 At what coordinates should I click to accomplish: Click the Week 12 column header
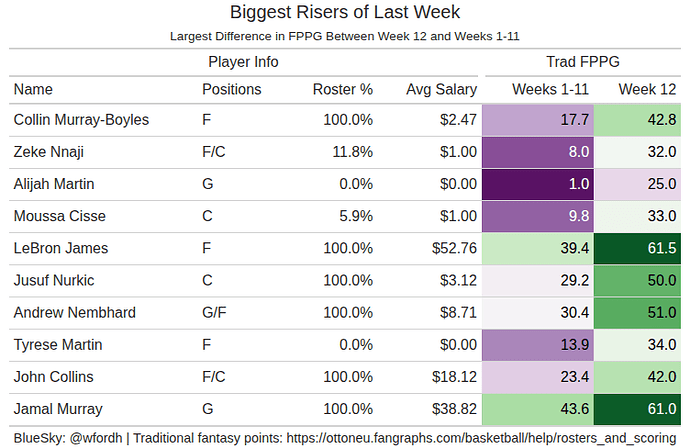648,89
